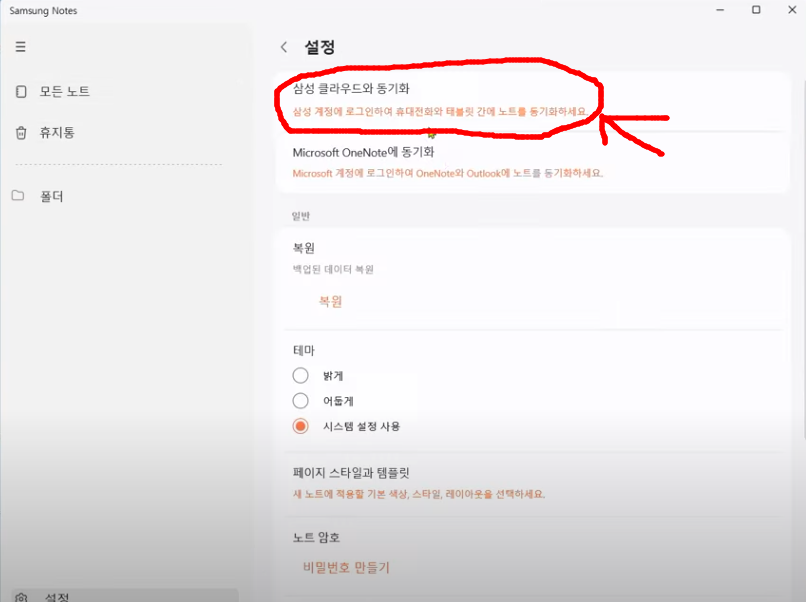Close the Samsung Notes window
Image resolution: width=806 pixels, height=602 pixels.
[x=792, y=10]
